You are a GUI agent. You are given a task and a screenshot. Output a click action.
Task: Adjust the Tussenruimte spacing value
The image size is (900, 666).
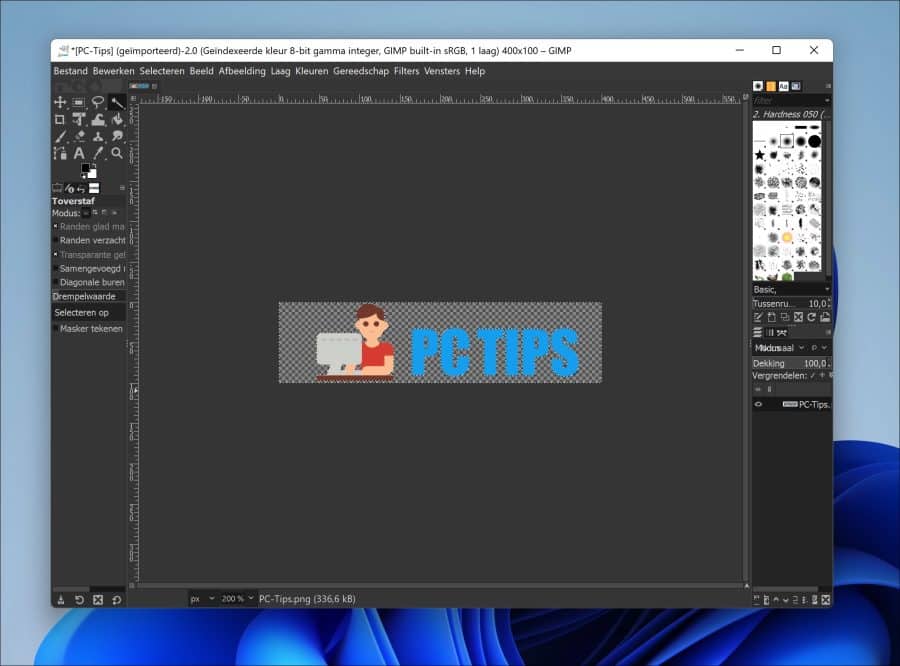pyautogui.click(x=792, y=303)
